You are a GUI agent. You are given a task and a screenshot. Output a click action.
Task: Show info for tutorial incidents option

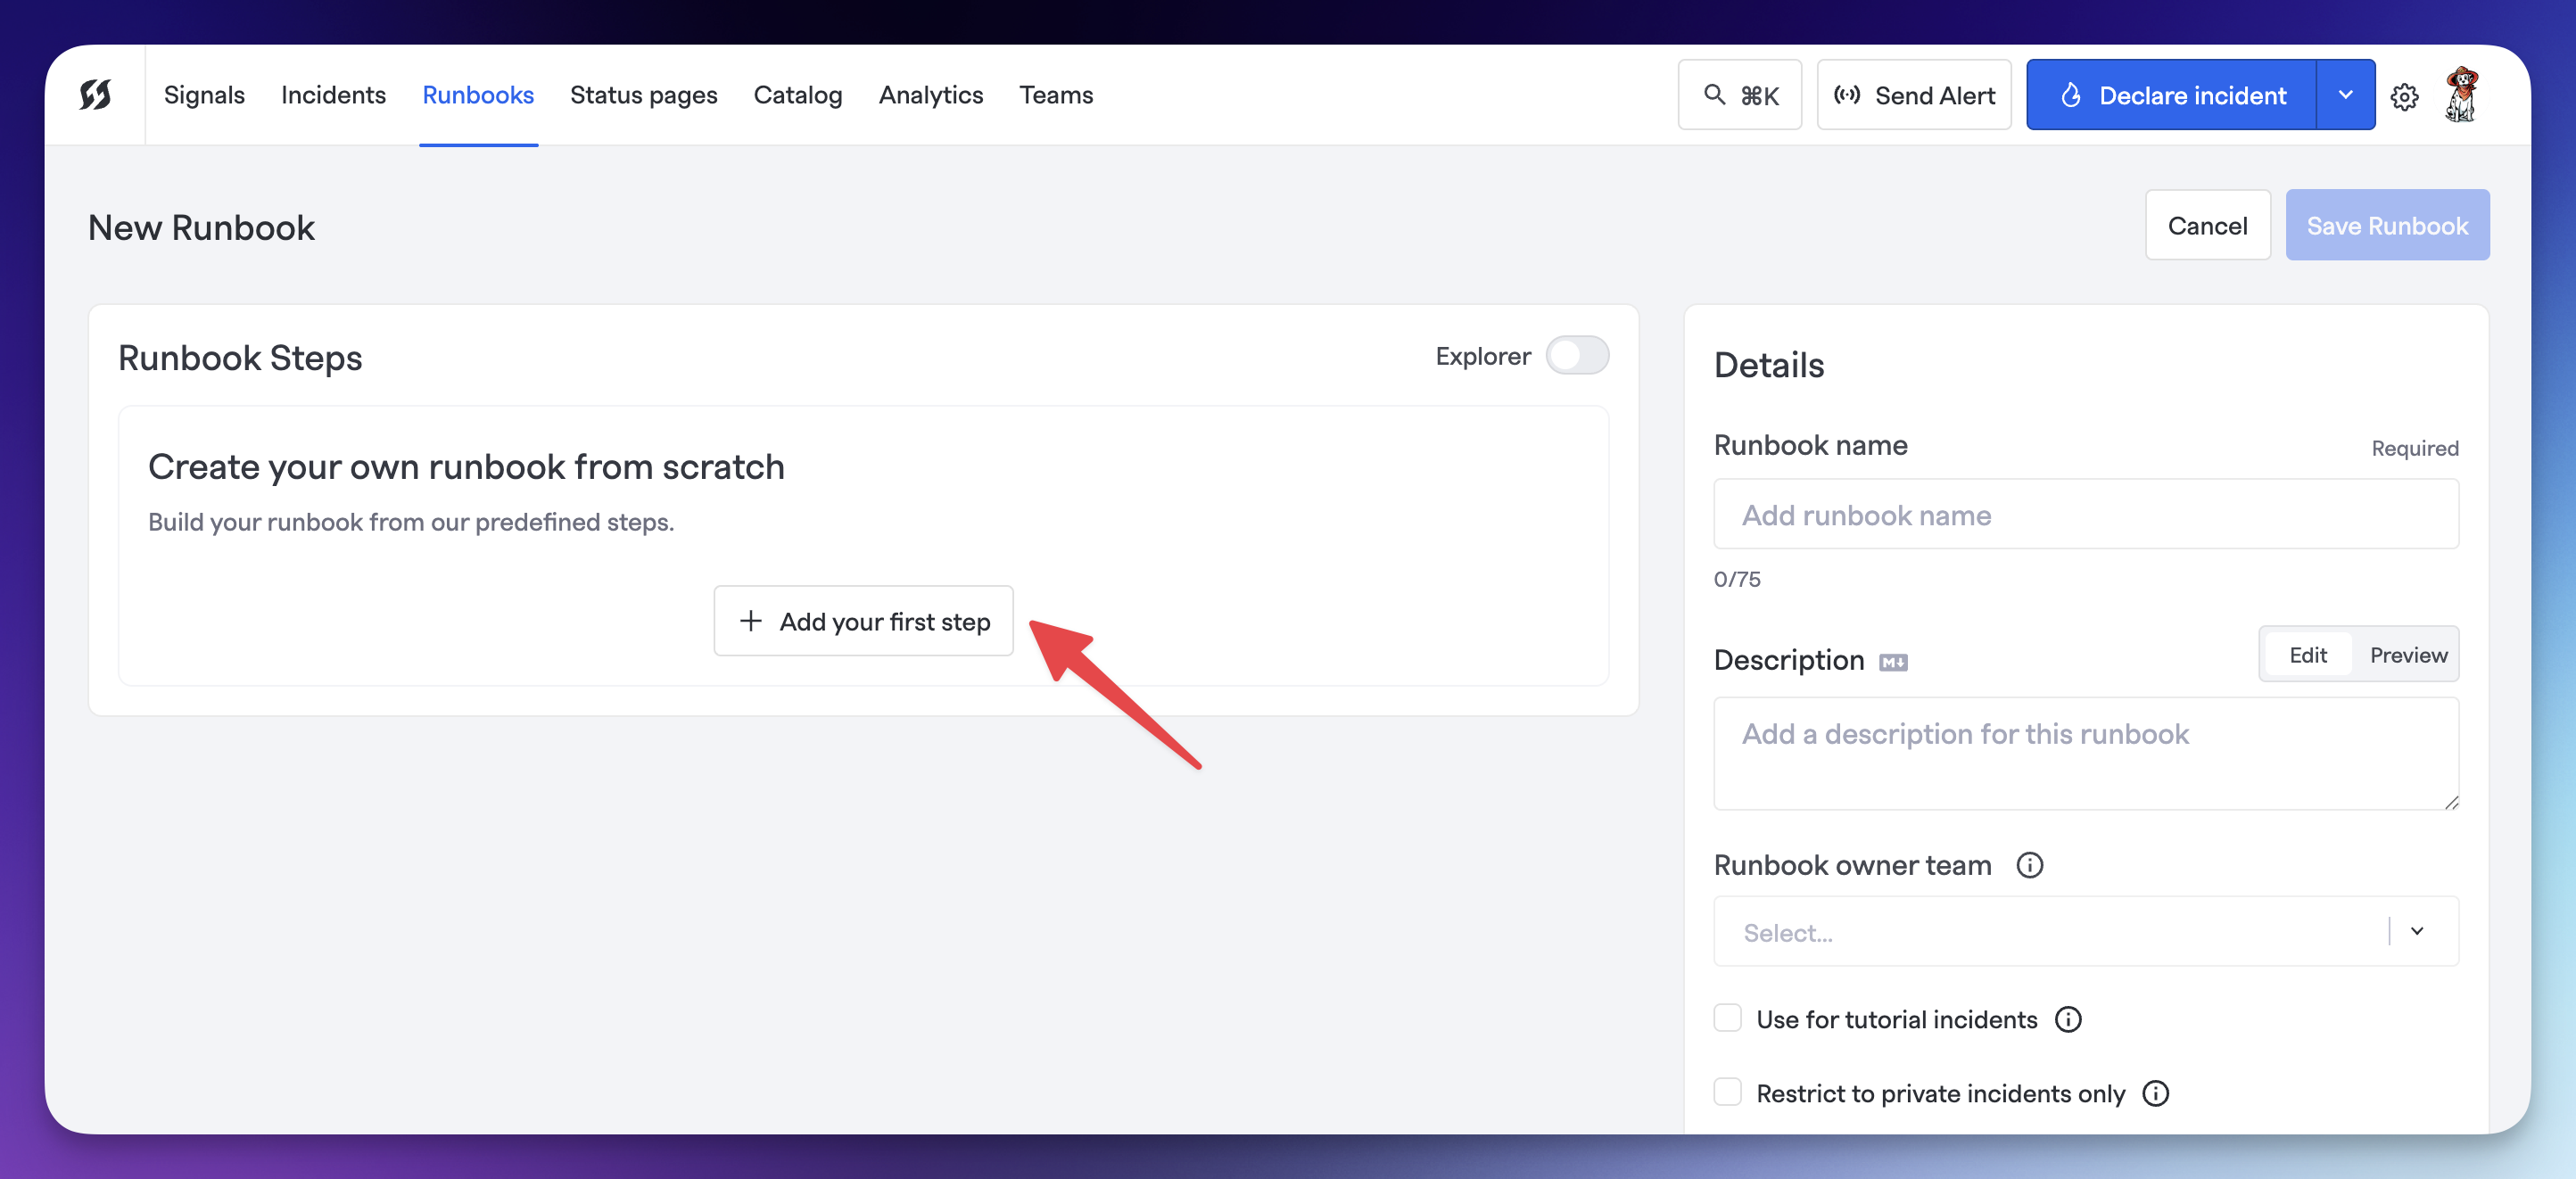point(2068,1019)
